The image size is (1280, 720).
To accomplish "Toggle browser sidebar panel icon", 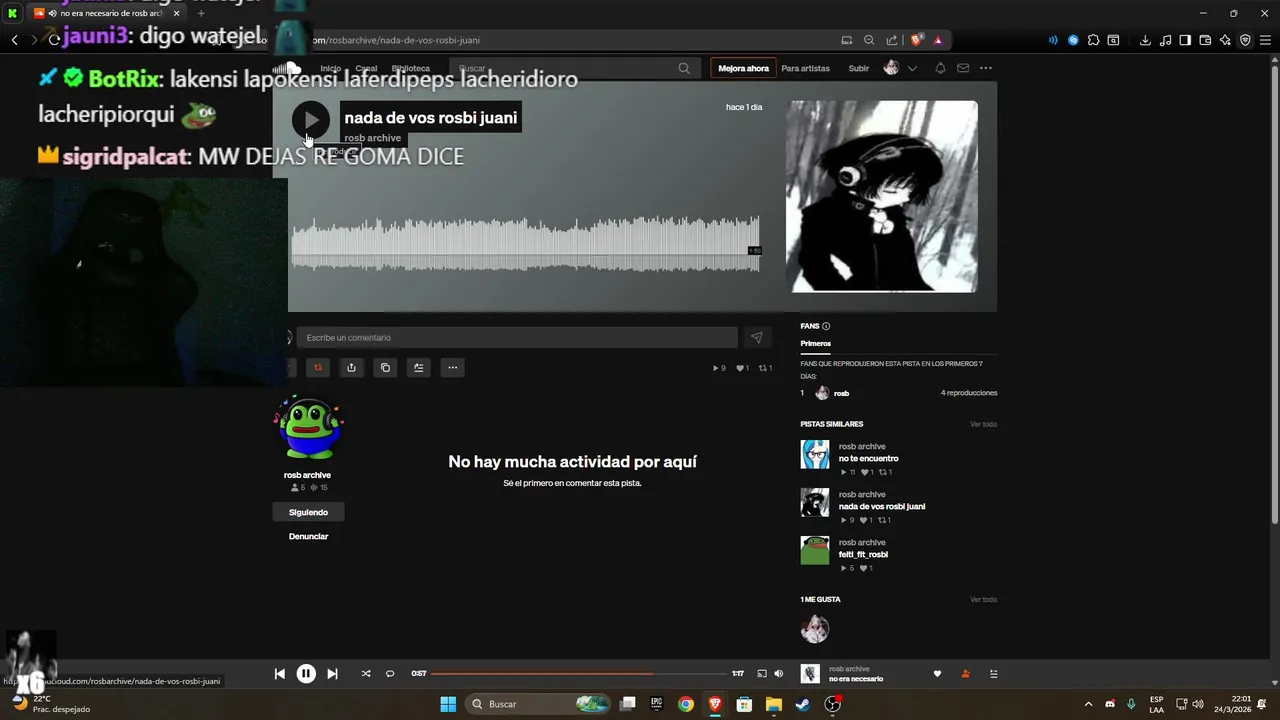I will pos(1185,40).
